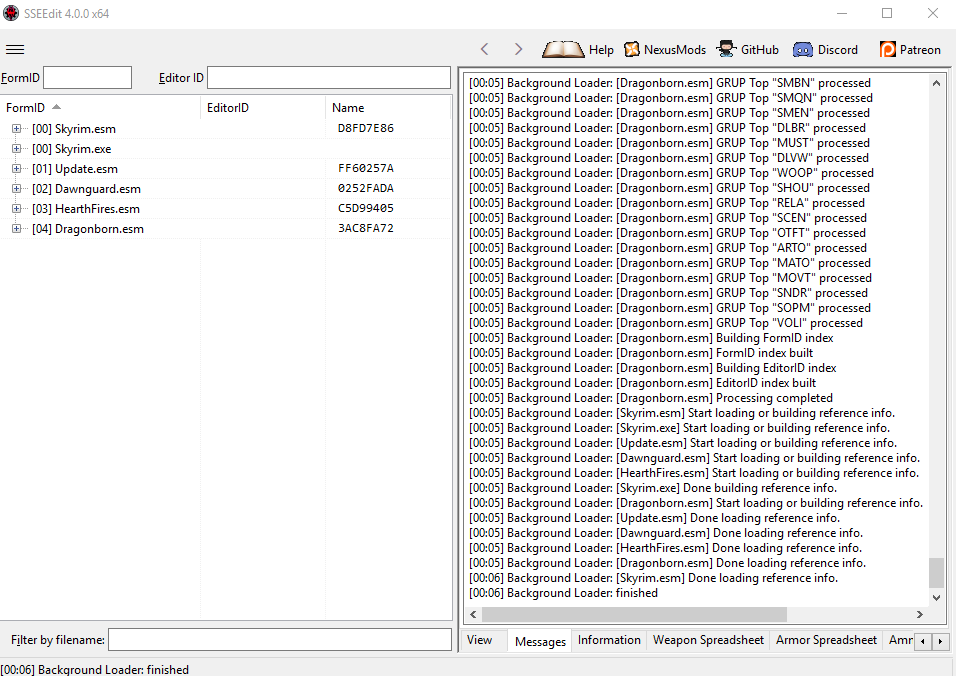
Task: Open the hamburger main menu
Action: coord(15,49)
